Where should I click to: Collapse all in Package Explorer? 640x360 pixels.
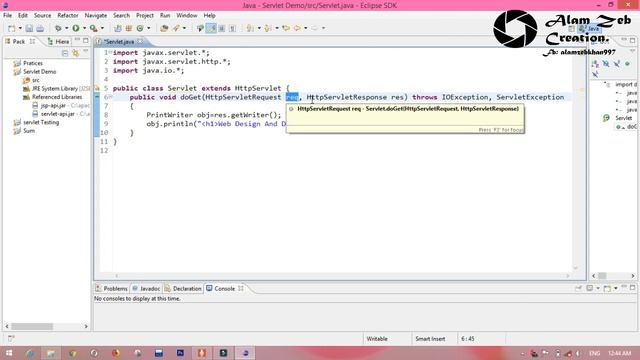[x=65, y=53]
